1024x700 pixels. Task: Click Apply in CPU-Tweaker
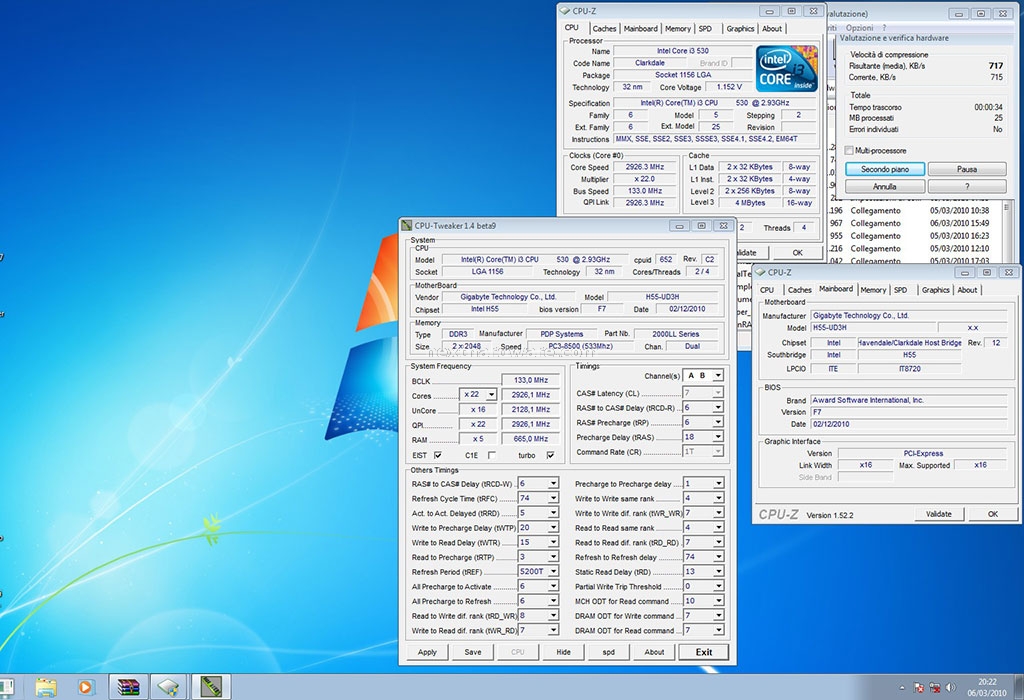click(427, 652)
